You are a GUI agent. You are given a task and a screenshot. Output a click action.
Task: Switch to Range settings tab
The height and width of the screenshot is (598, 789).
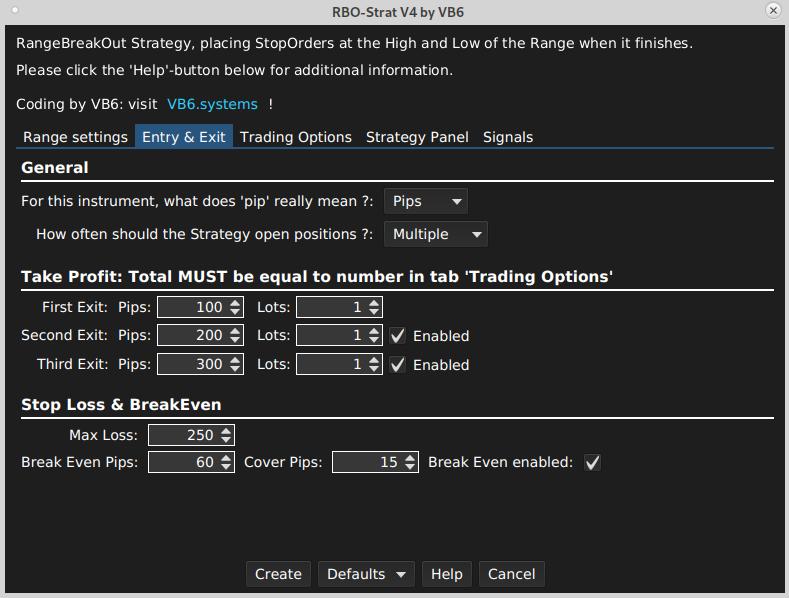75,137
